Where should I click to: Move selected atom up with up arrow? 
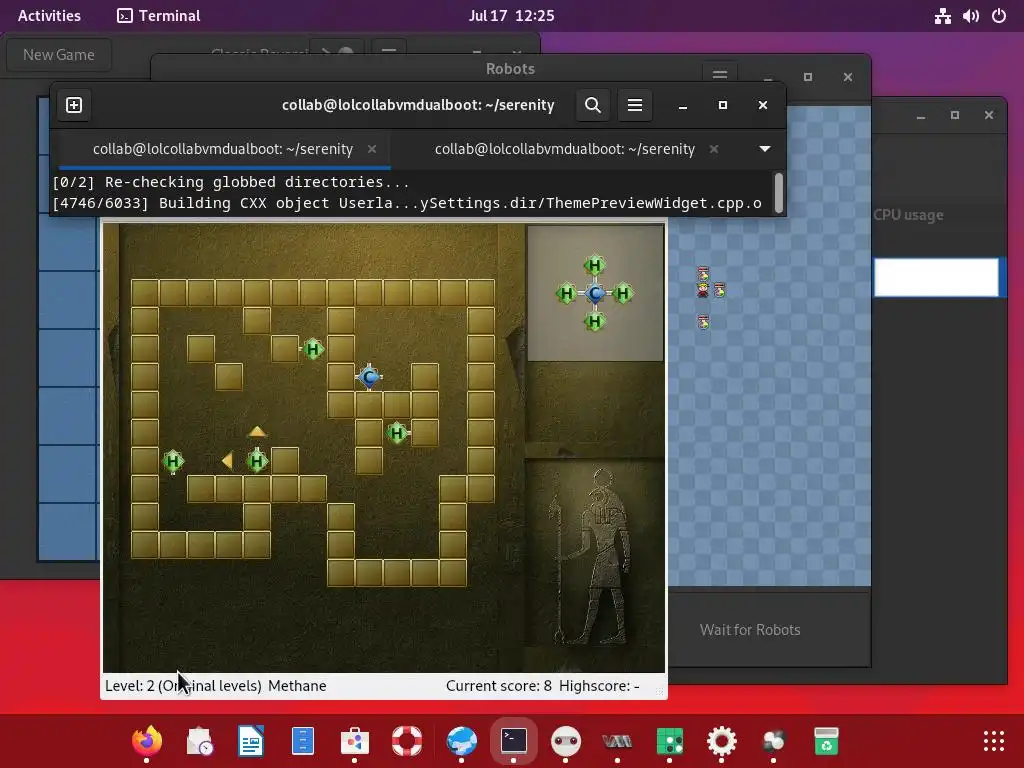pos(257,431)
